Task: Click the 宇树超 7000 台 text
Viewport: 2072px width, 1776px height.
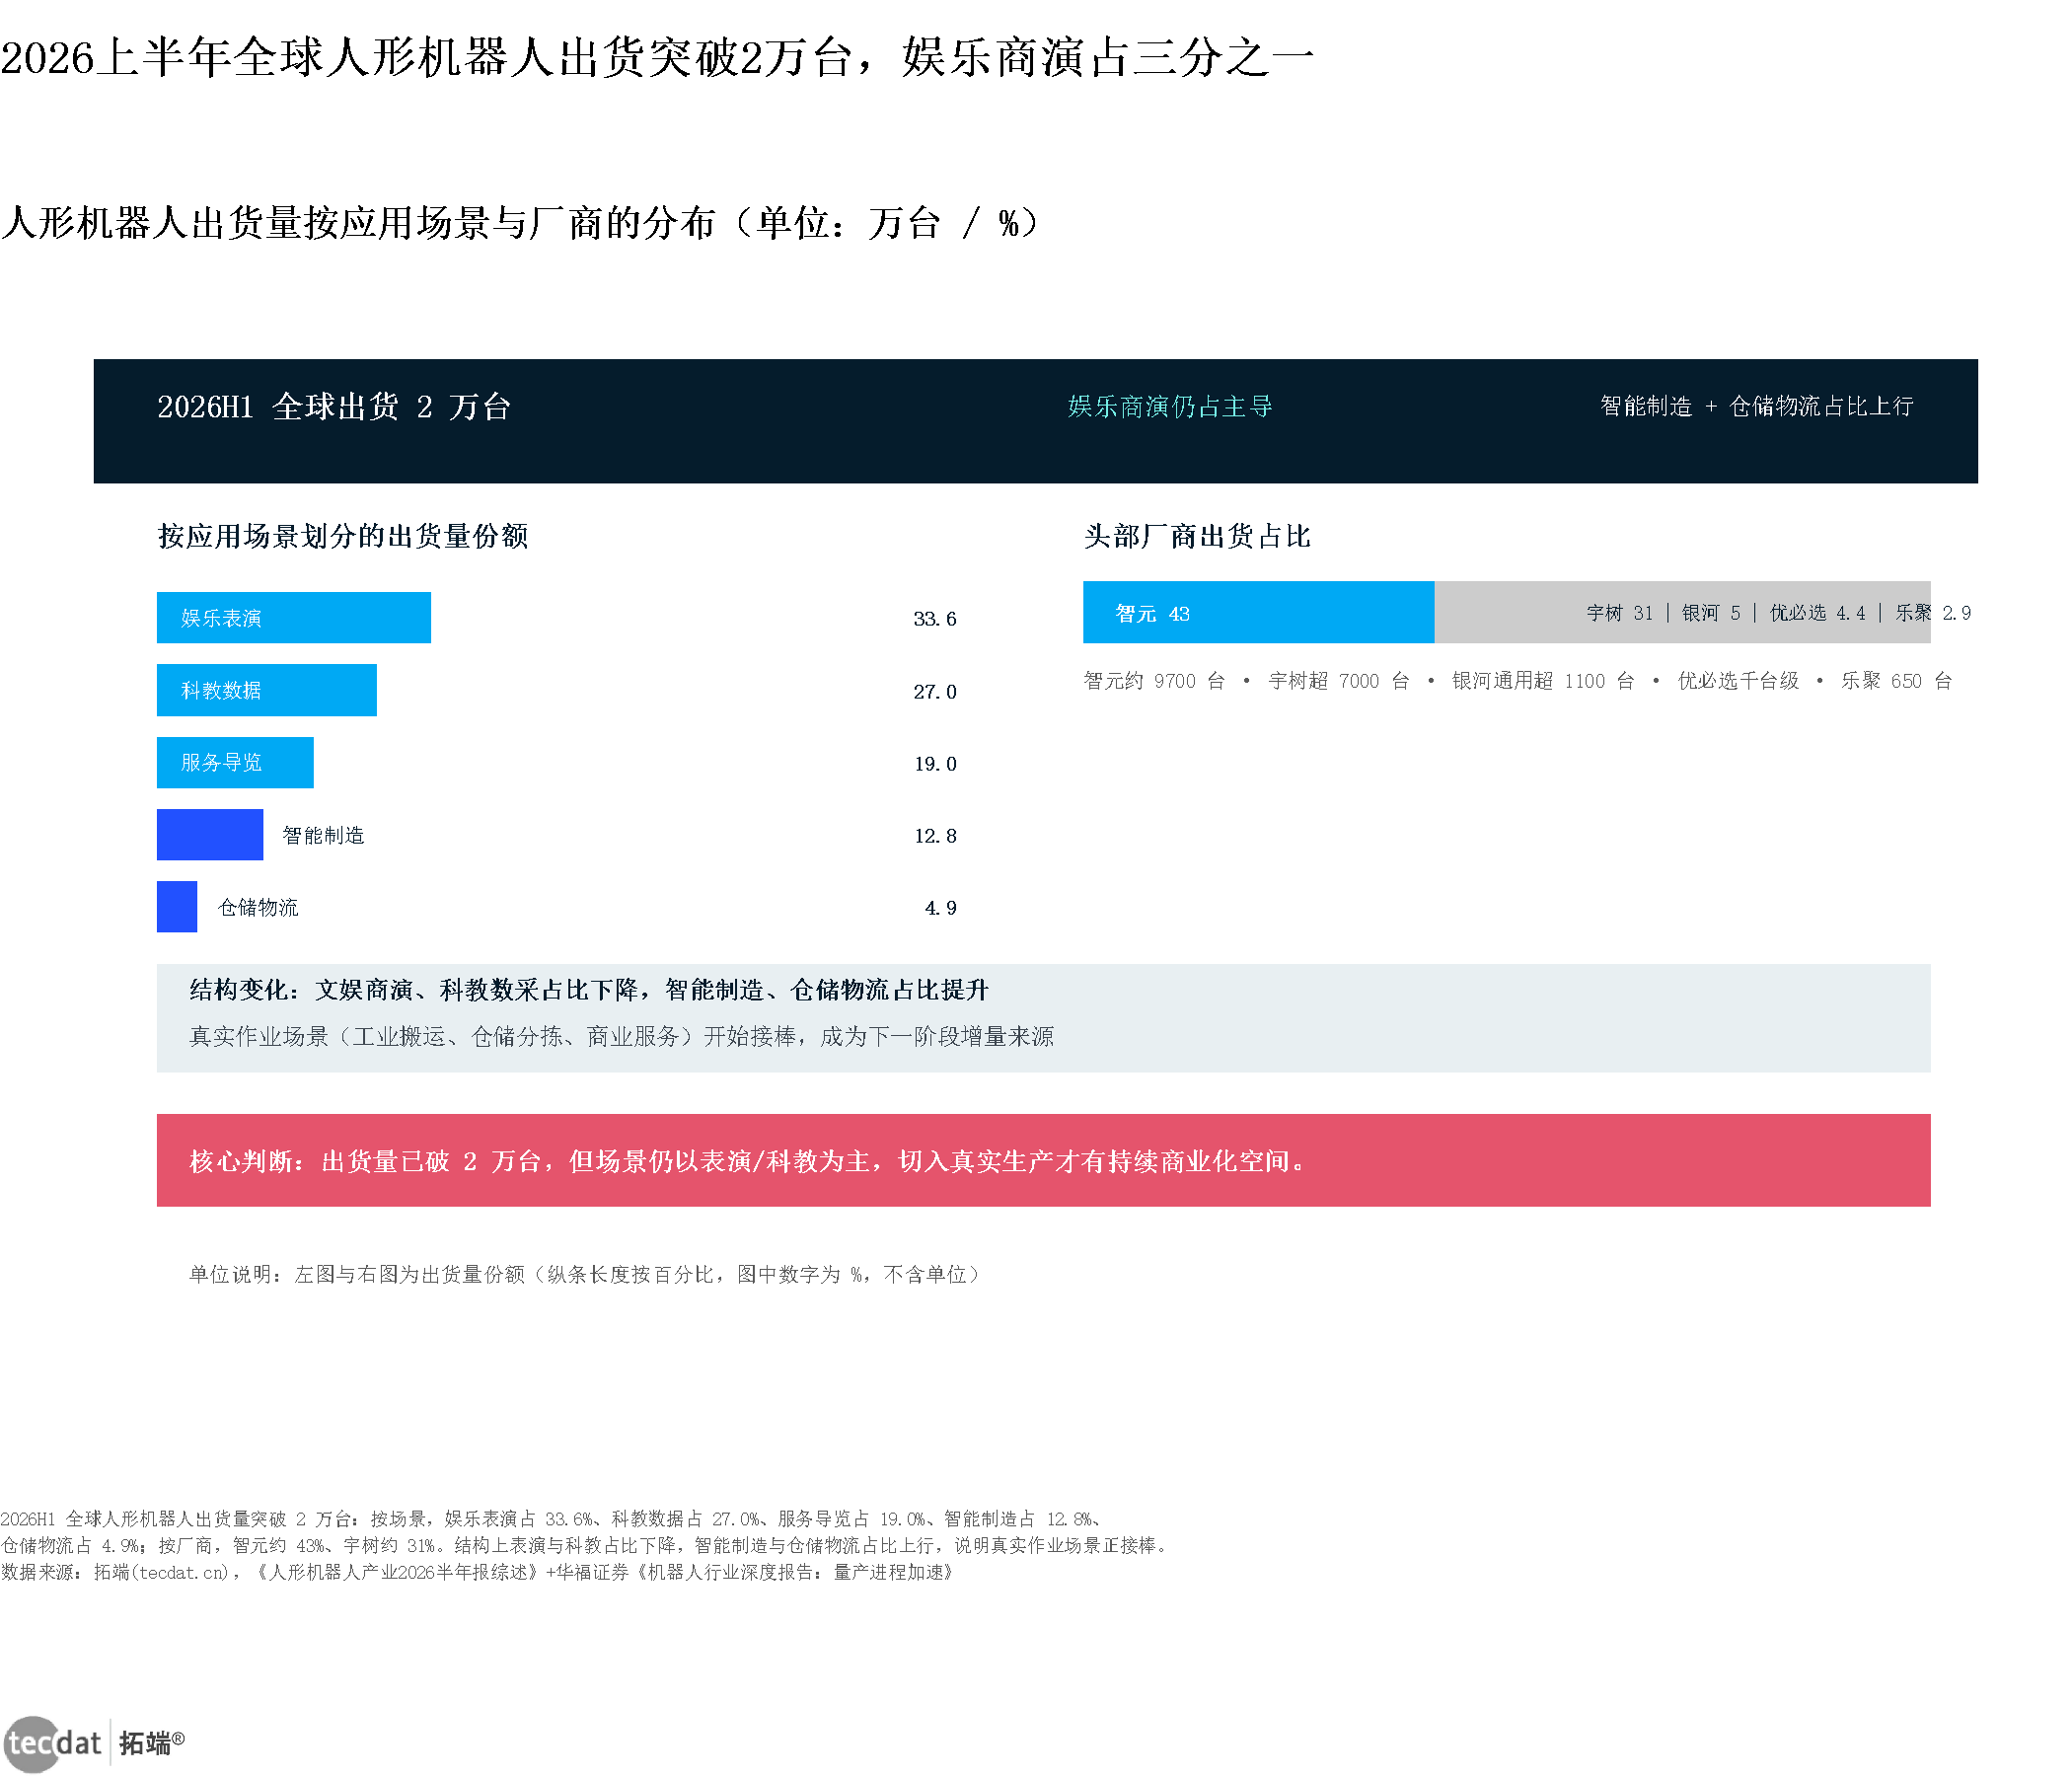Action: tap(1339, 681)
